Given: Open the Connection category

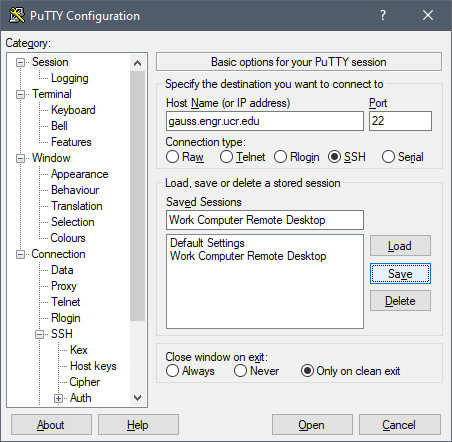Looking at the screenshot, I should coord(58,254).
